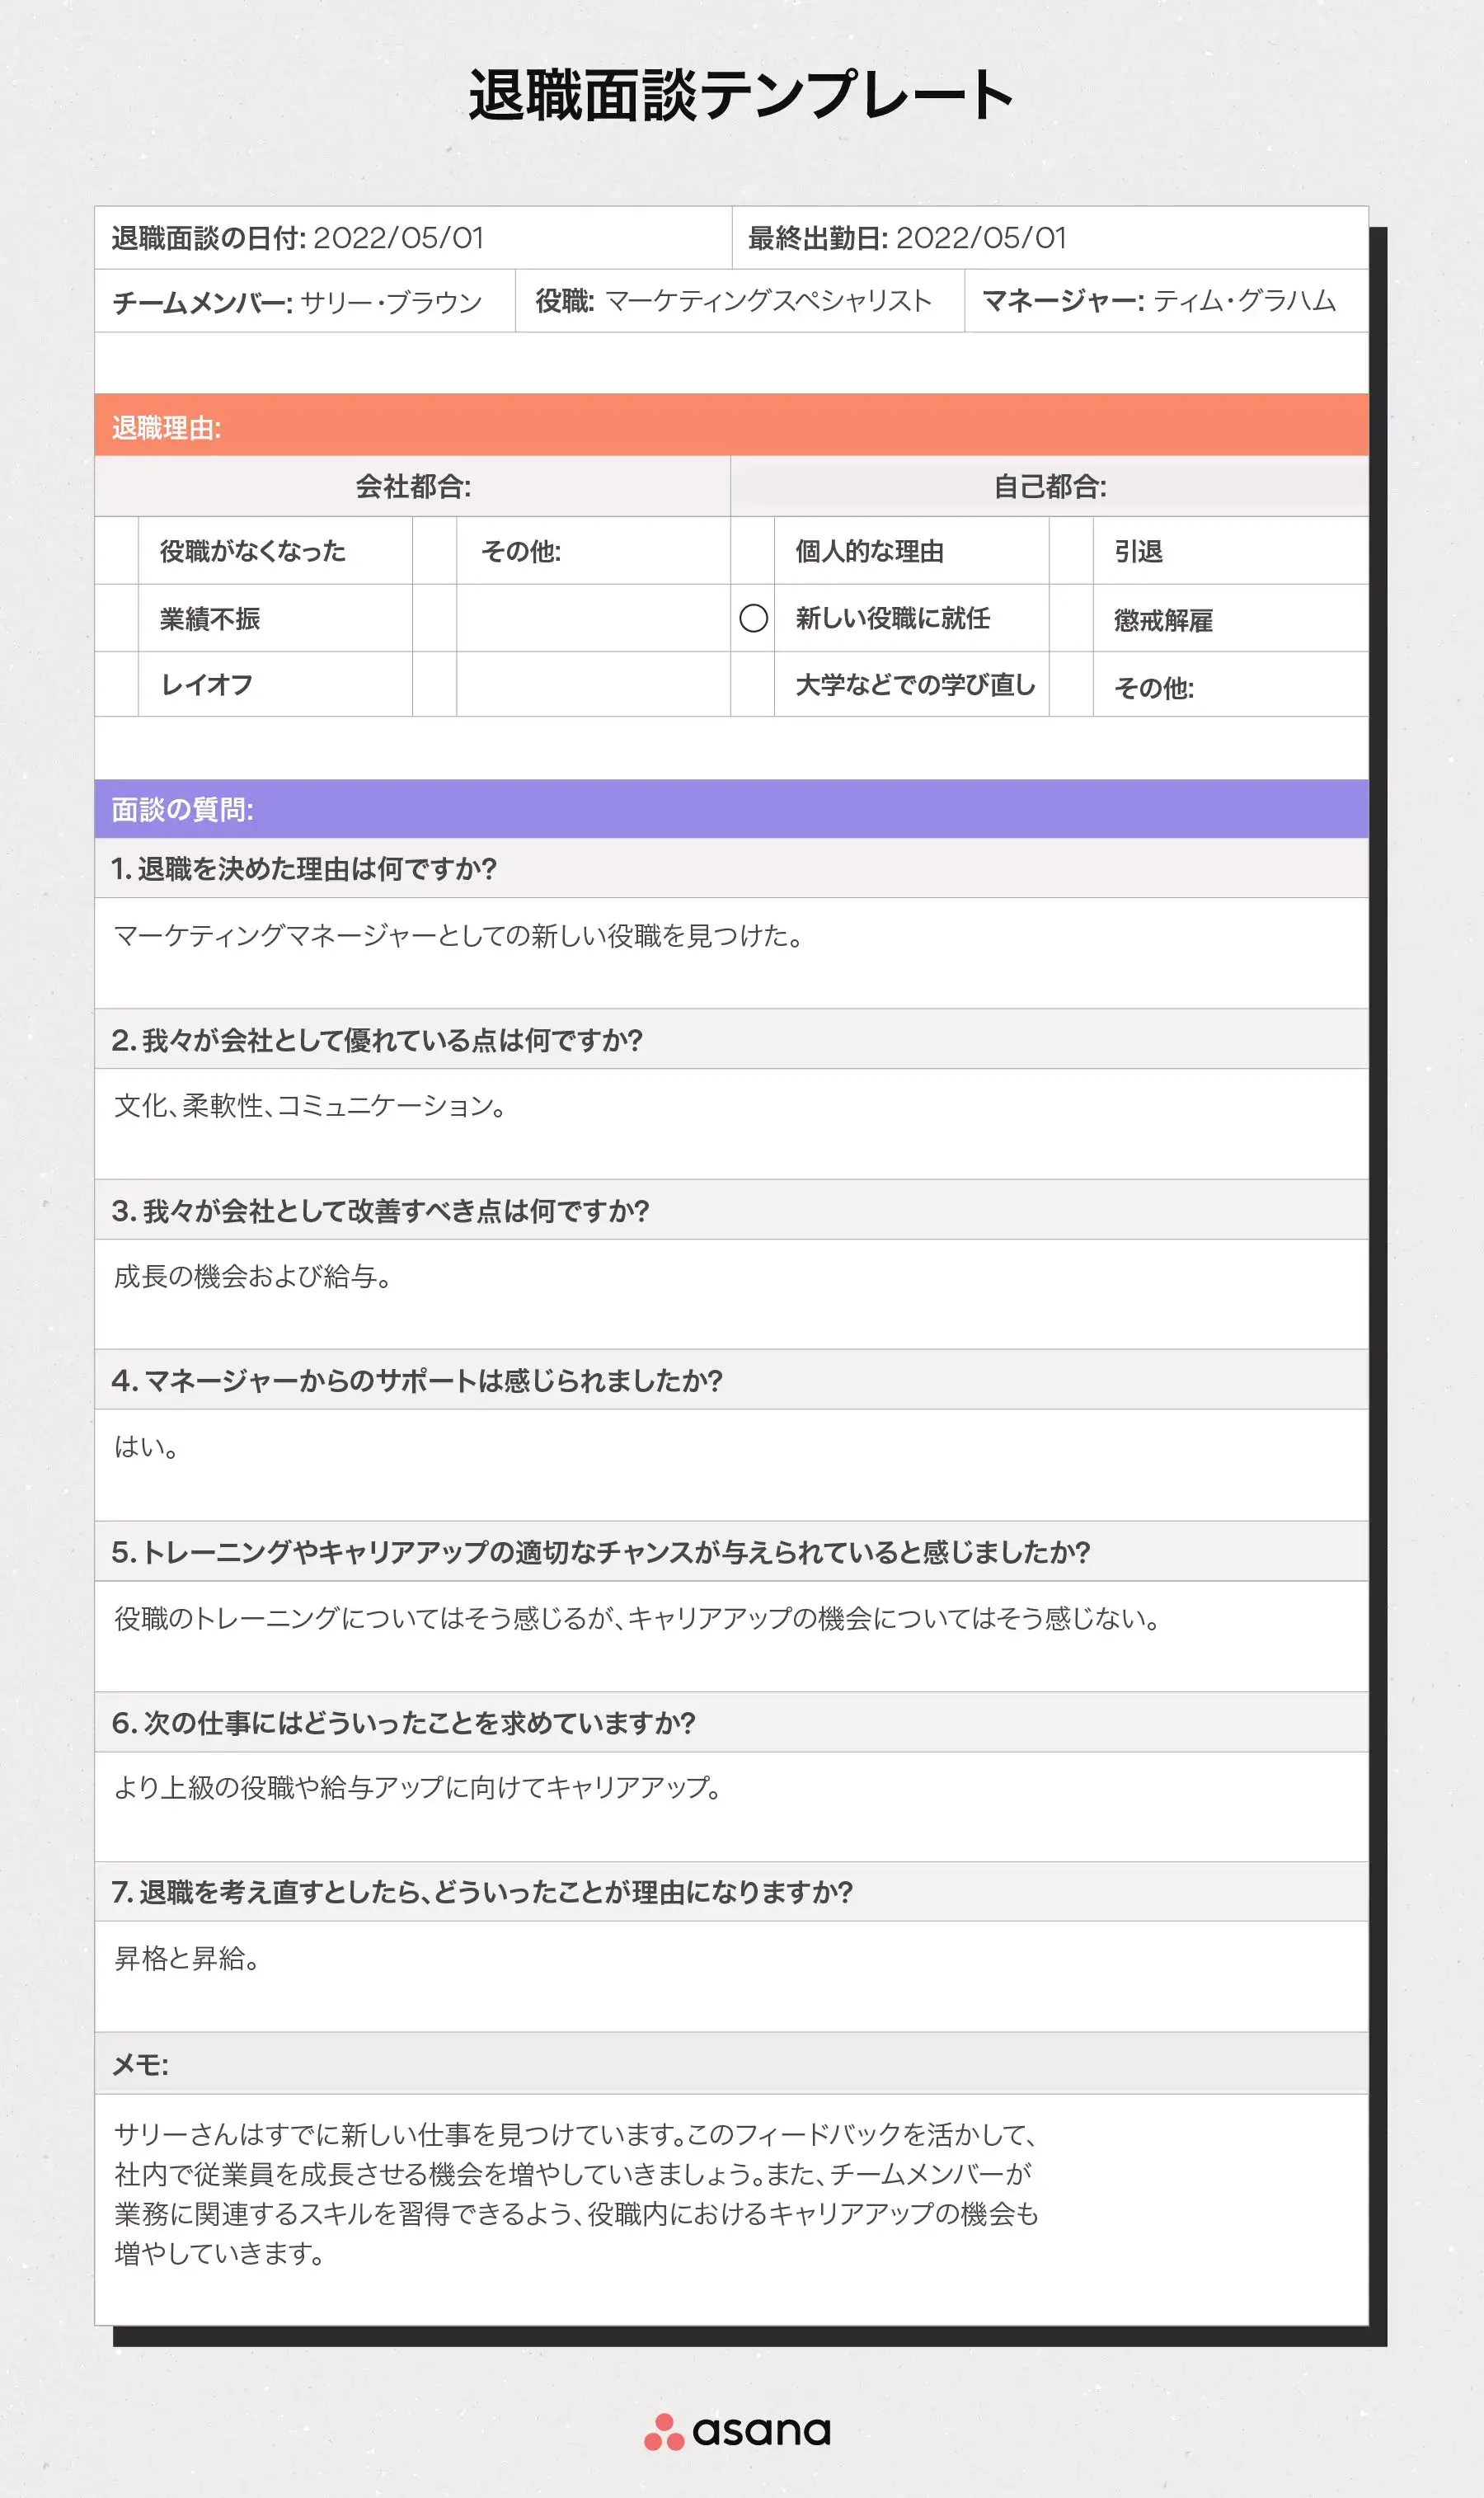Viewport: 1484px width, 2498px height.
Task: Click the label 新しい役職に就任
Action: 893,618
